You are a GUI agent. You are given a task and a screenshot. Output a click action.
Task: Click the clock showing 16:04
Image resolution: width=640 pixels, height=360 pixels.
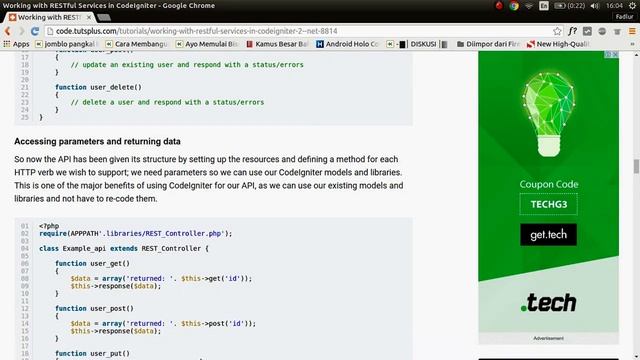pos(614,6)
